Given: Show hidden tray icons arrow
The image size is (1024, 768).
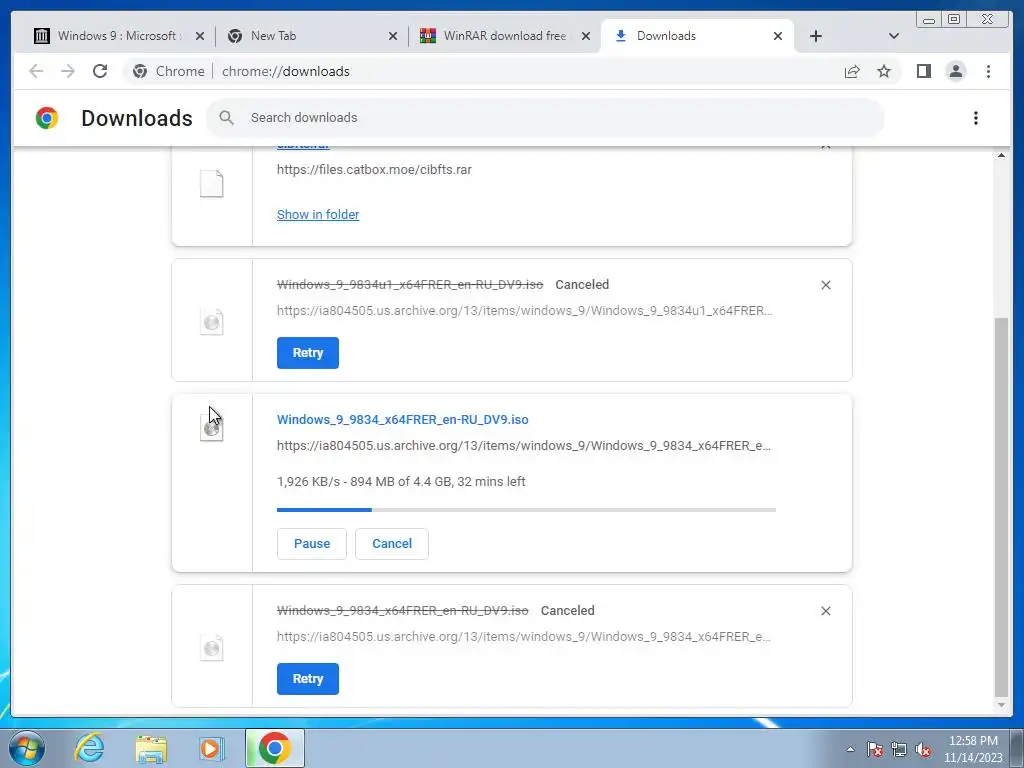Looking at the screenshot, I should point(850,749).
